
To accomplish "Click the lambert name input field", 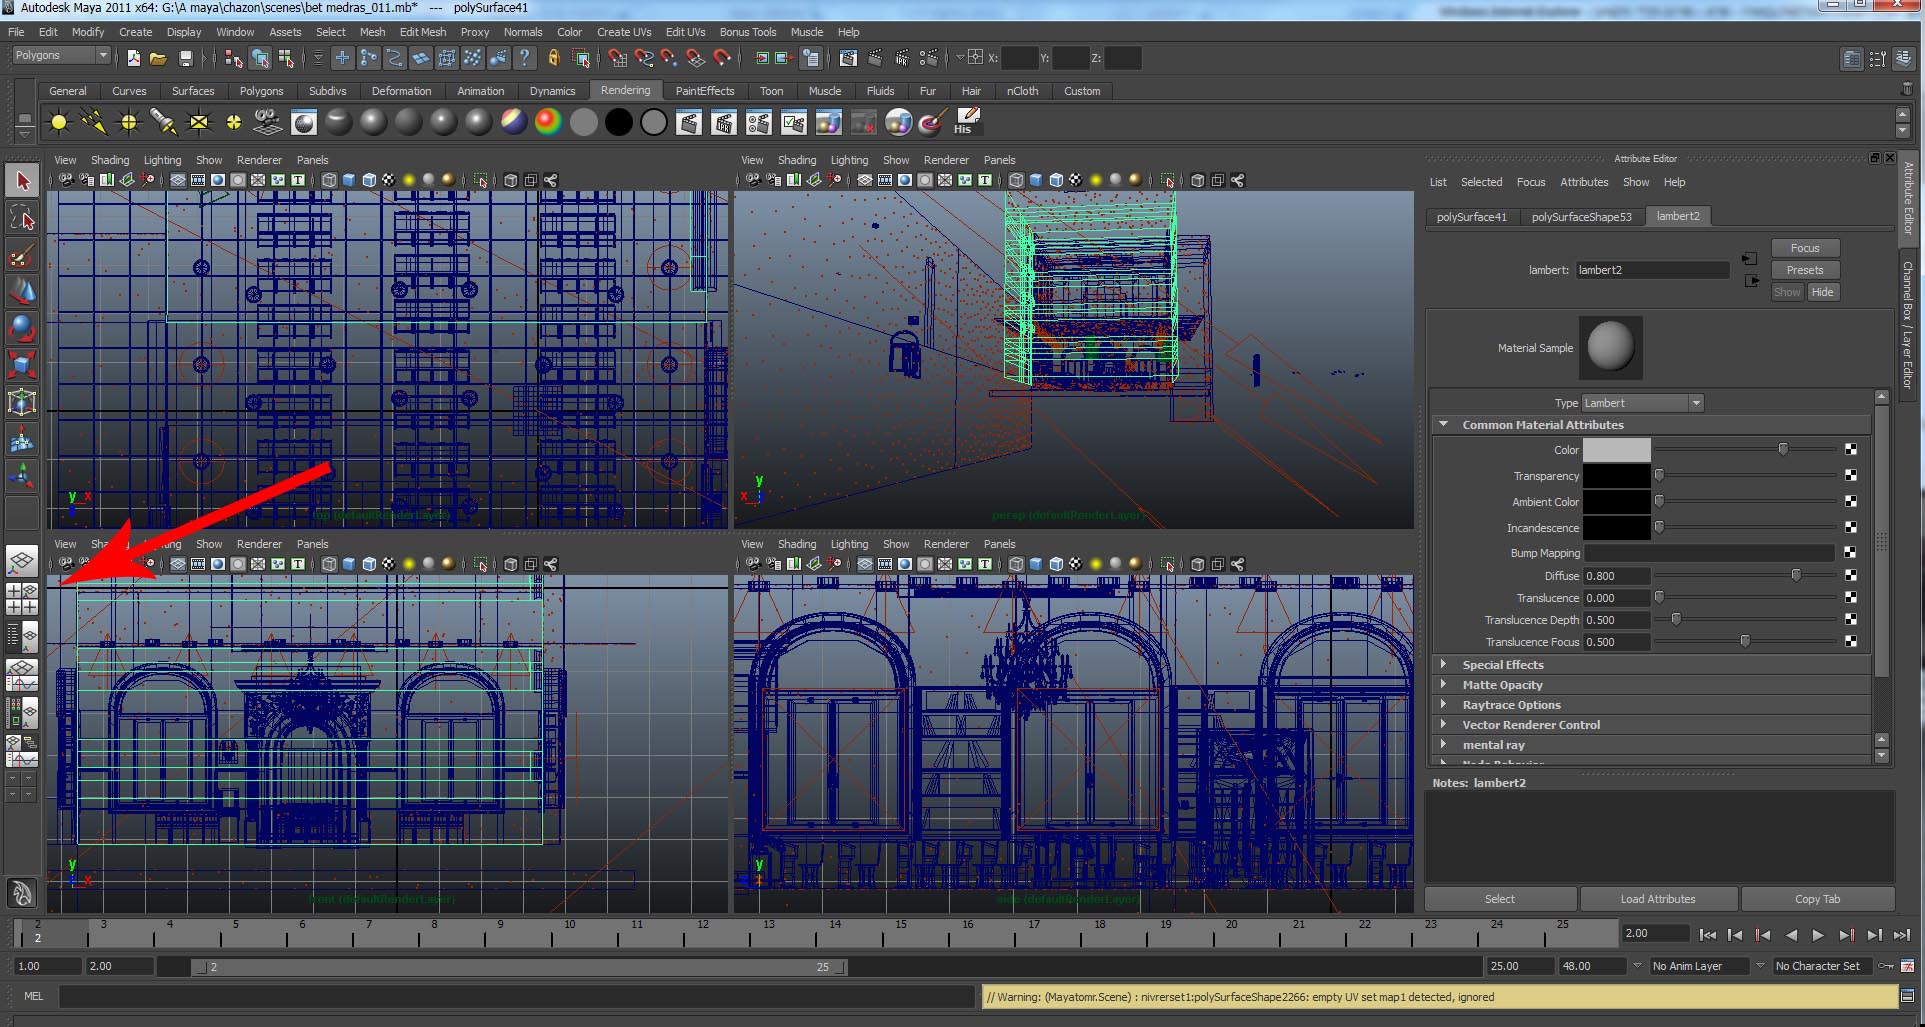I will 1651,270.
